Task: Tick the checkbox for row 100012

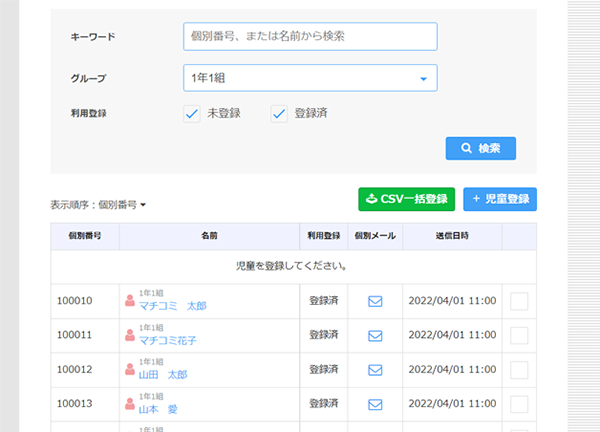Action: tap(519, 370)
